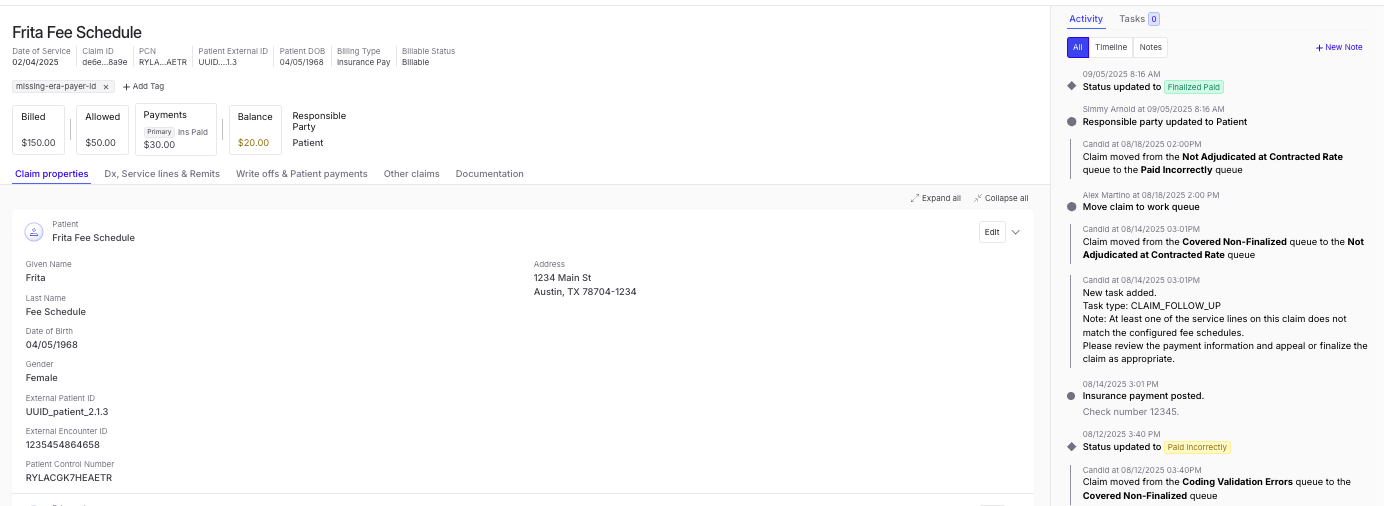Switch activity filter to Timeline
This screenshot has width=1384, height=506.
point(1111,47)
